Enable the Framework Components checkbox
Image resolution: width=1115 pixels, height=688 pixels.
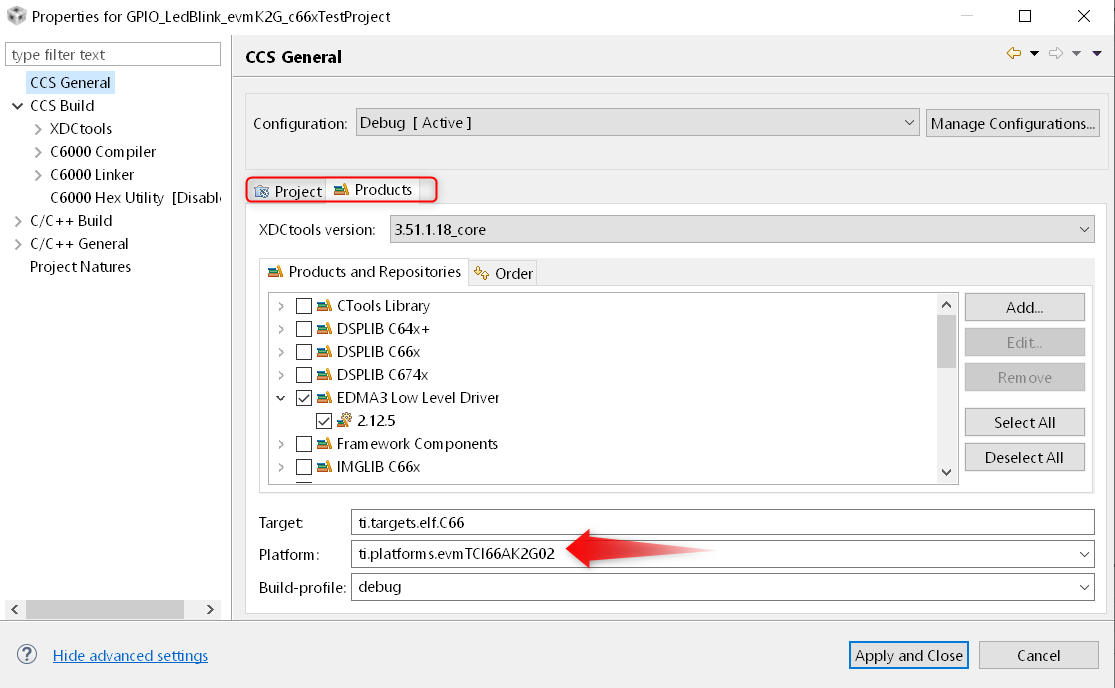pyautogui.click(x=304, y=444)
